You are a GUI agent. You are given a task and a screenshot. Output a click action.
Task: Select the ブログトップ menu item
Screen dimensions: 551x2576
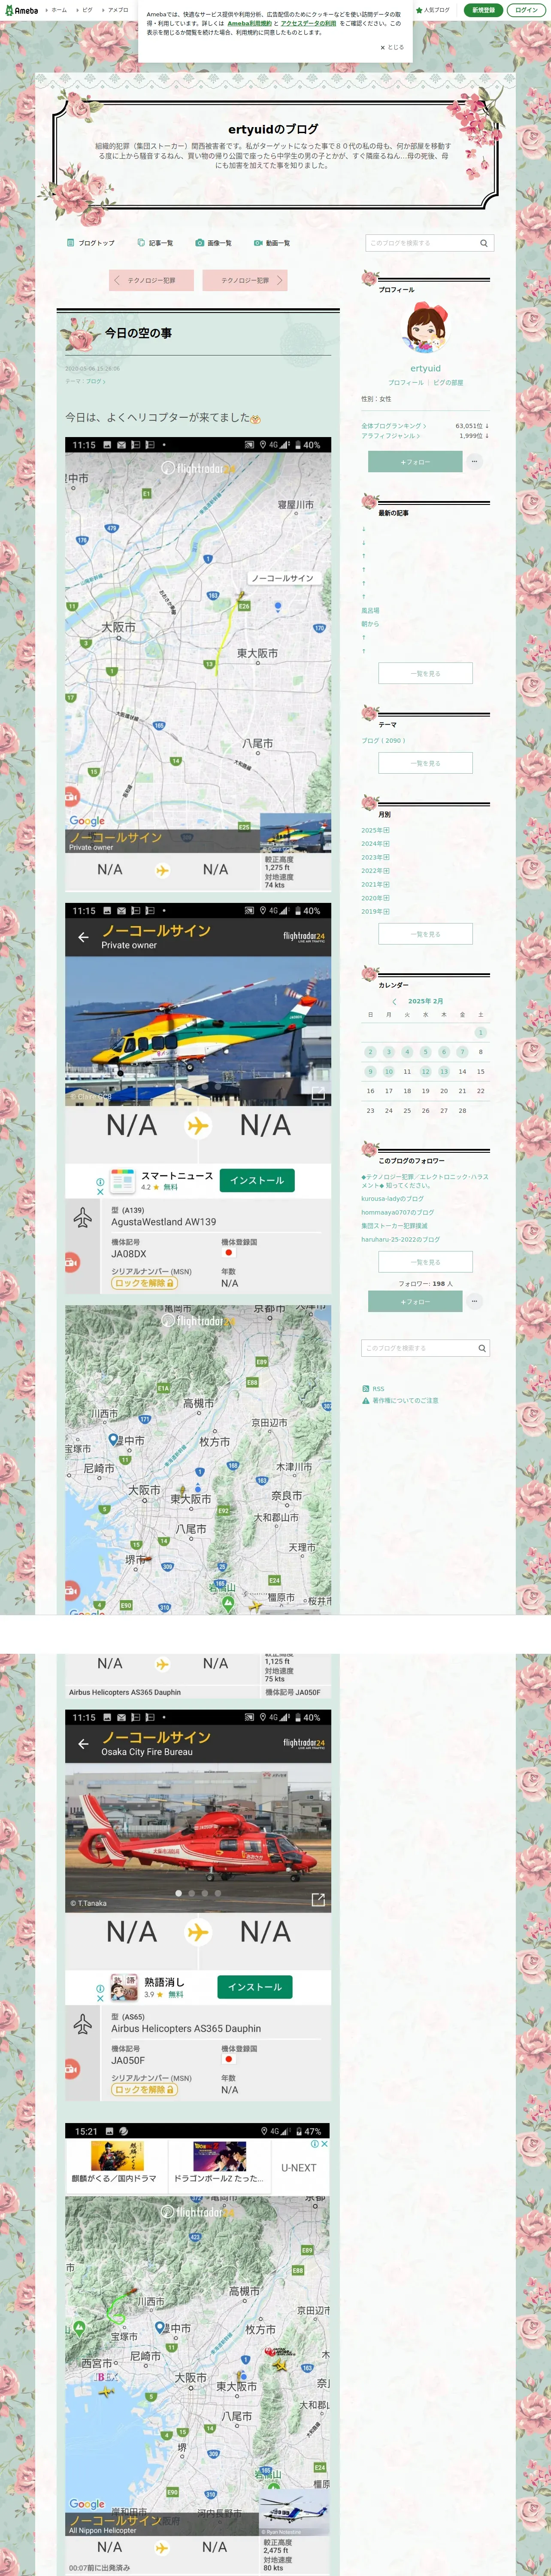click(x=90, y=243)
